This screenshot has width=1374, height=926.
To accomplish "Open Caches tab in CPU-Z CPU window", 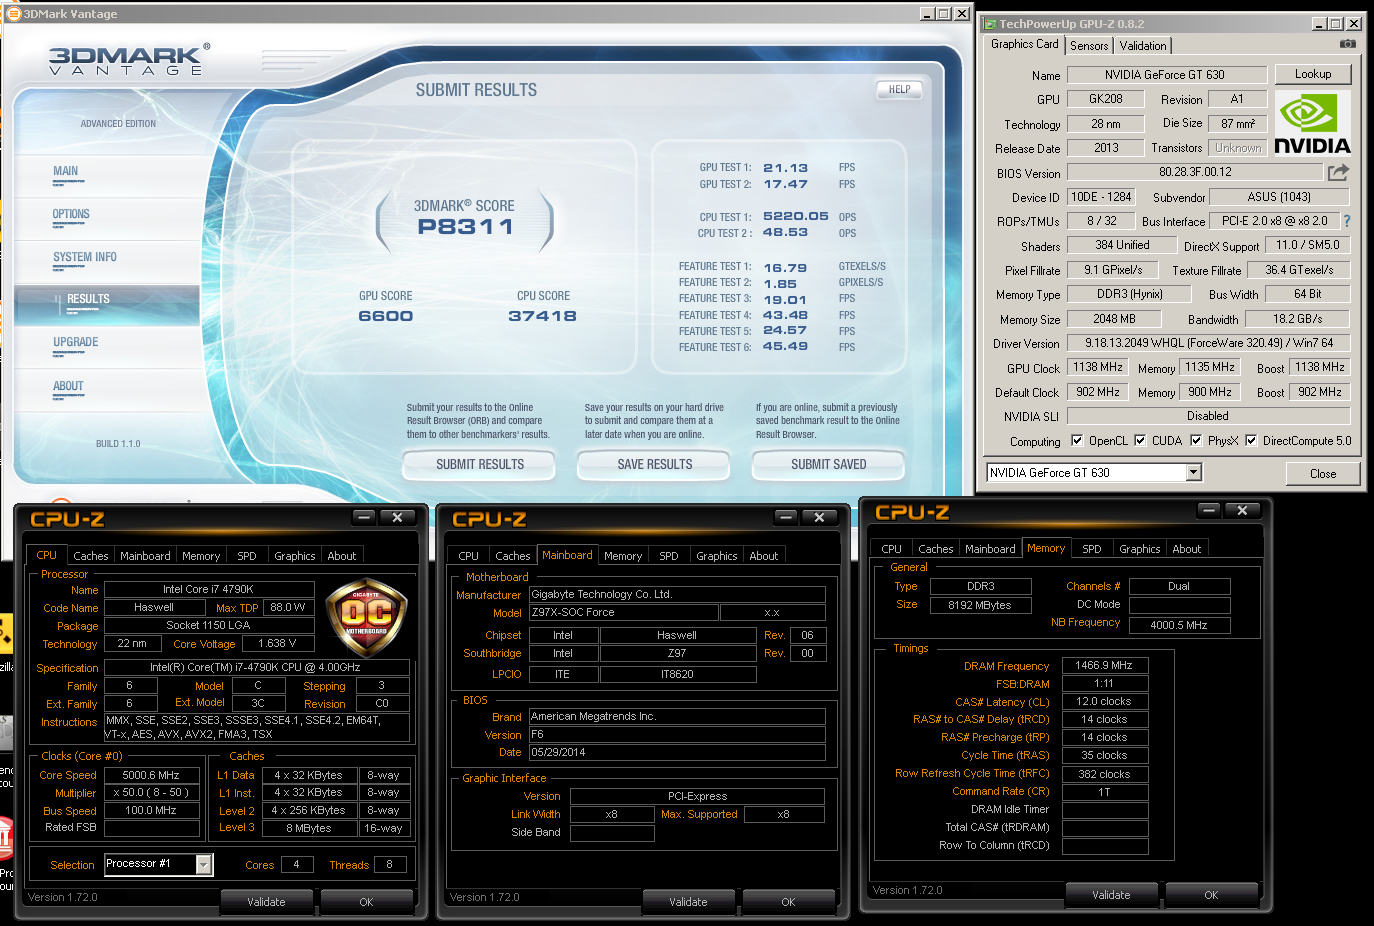I will click(x=91, y=556).
